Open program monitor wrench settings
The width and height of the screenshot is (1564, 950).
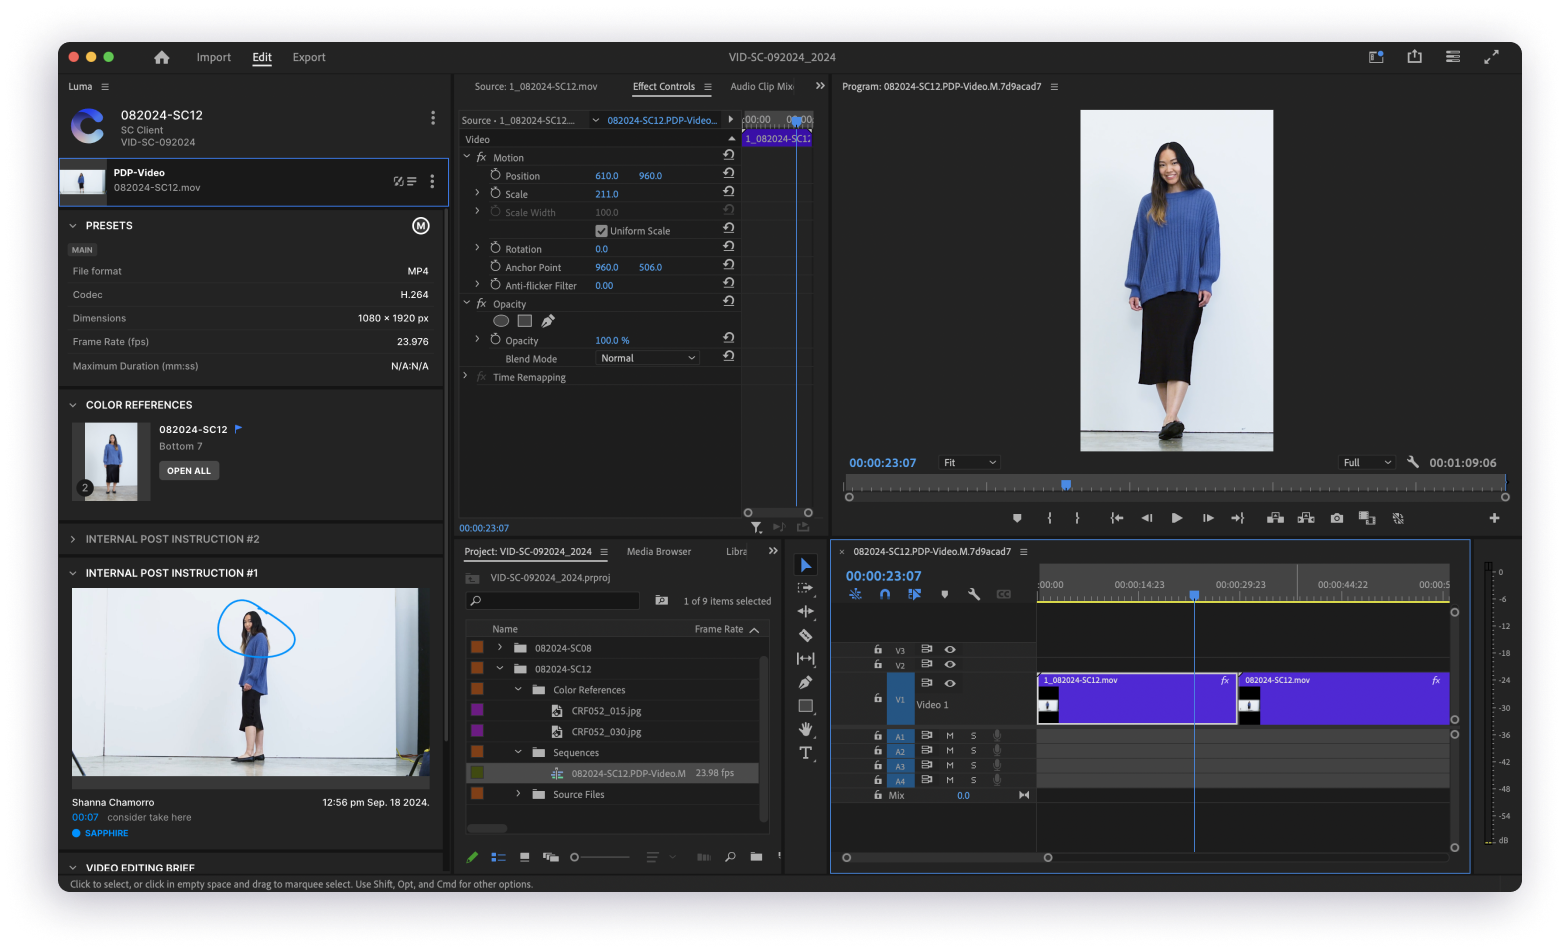coord(1413,462)
